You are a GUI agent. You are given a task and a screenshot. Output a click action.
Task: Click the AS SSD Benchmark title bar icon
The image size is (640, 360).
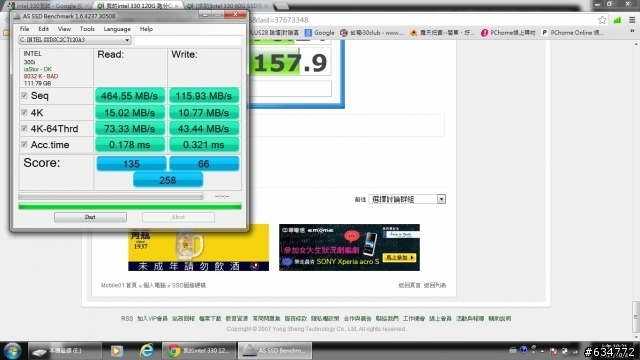click(17, 16)
